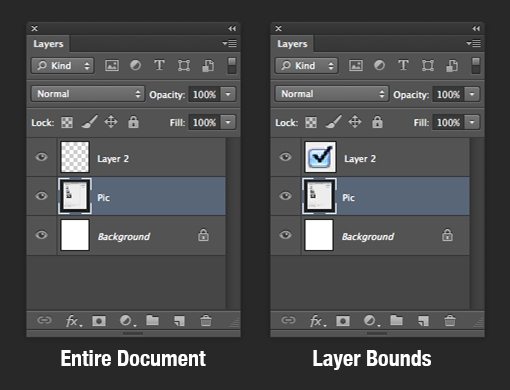Toggle Pic layer visibility in the right panel
The image size is (510, 390).
pyautogui.click(x=285, y=196)
